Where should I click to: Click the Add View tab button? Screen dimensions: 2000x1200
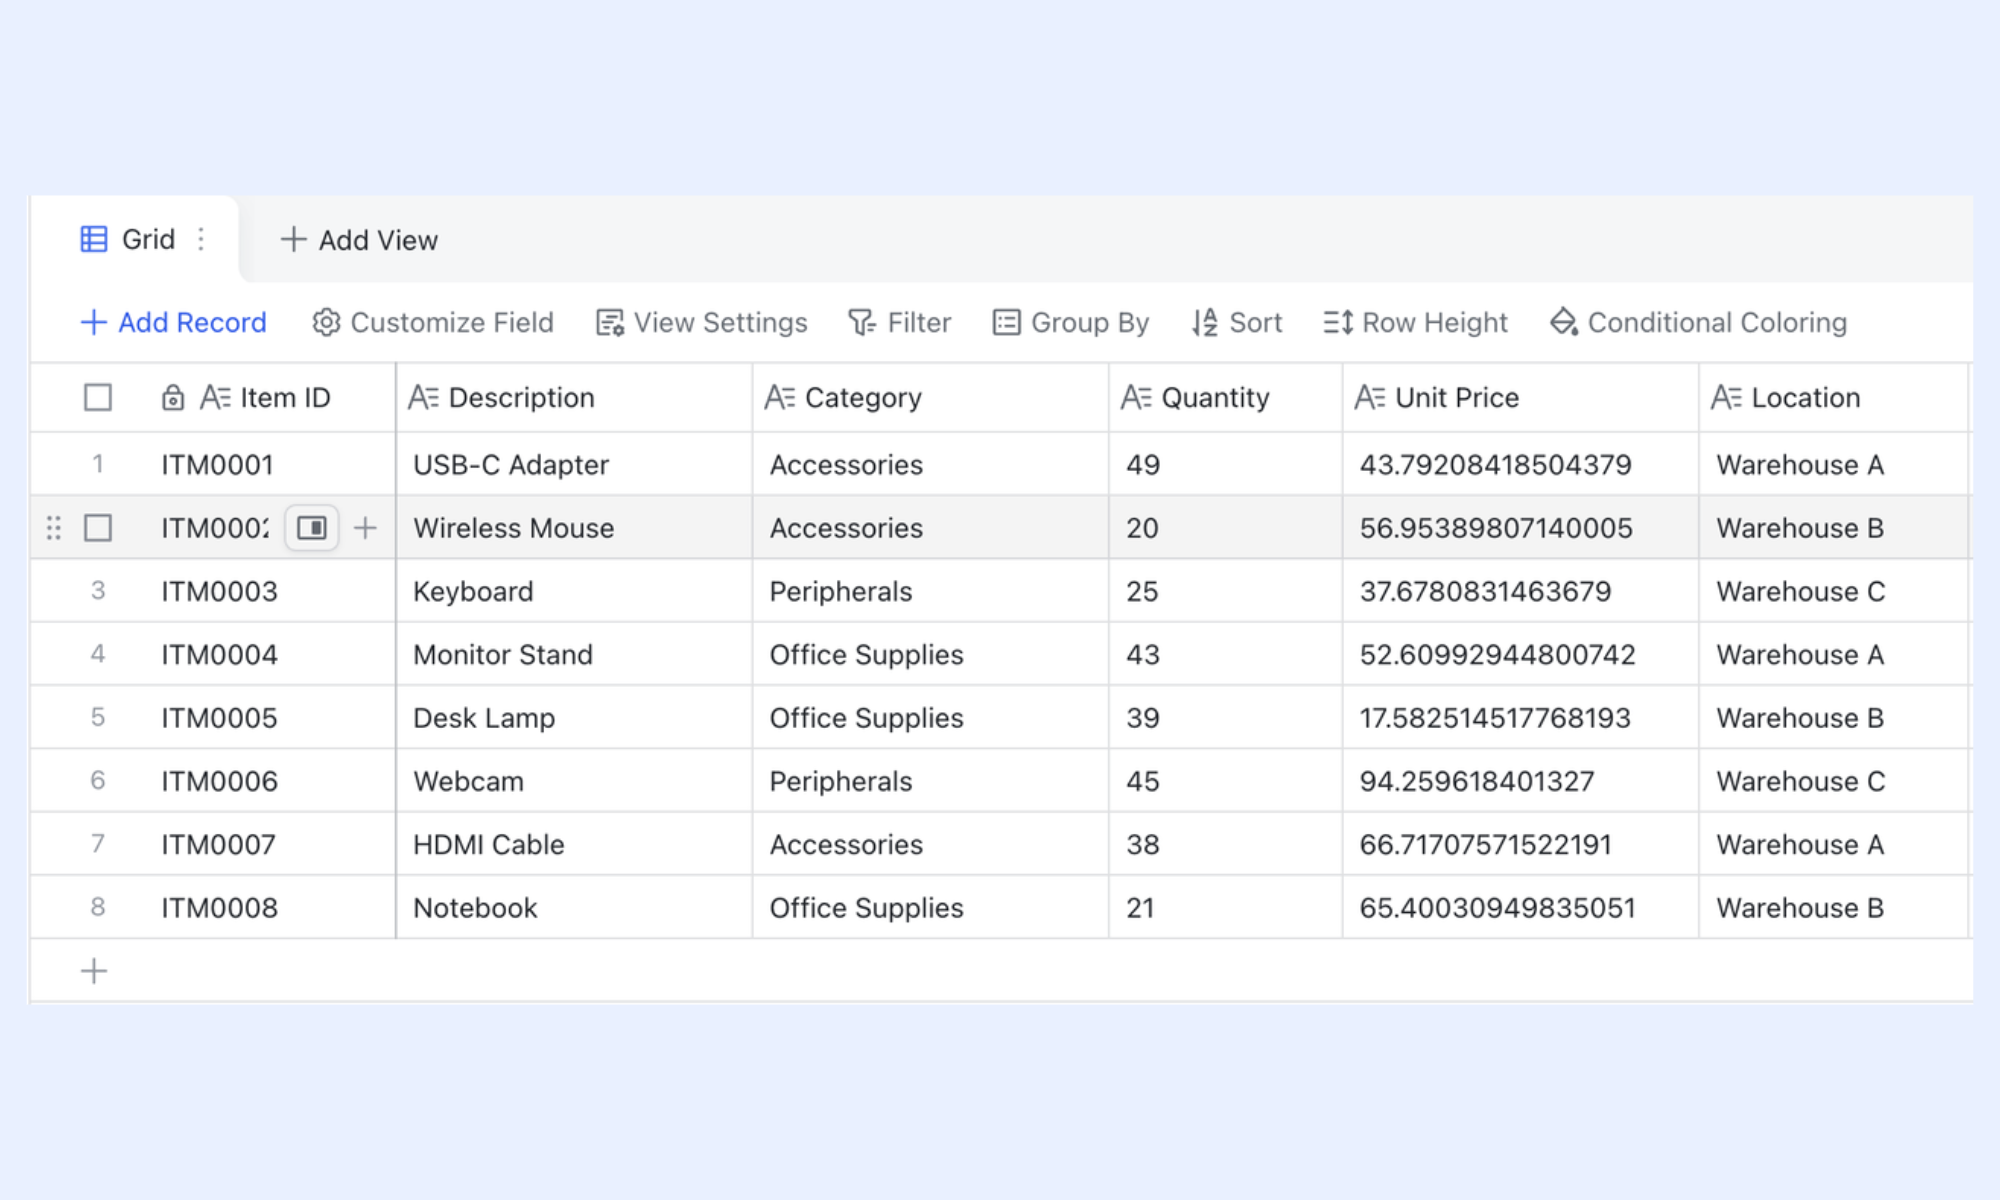[x=359, y=239]
